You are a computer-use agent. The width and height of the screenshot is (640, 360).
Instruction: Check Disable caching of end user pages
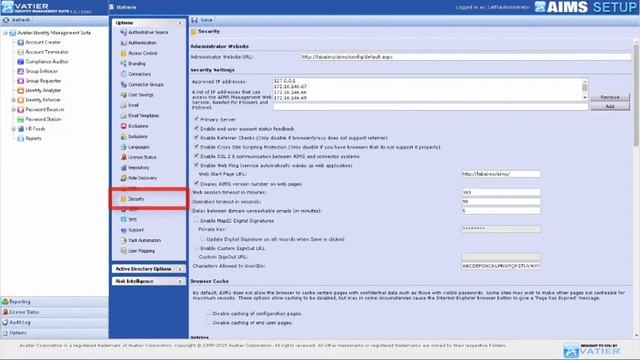pyautogui.click(x=209, y=322)
